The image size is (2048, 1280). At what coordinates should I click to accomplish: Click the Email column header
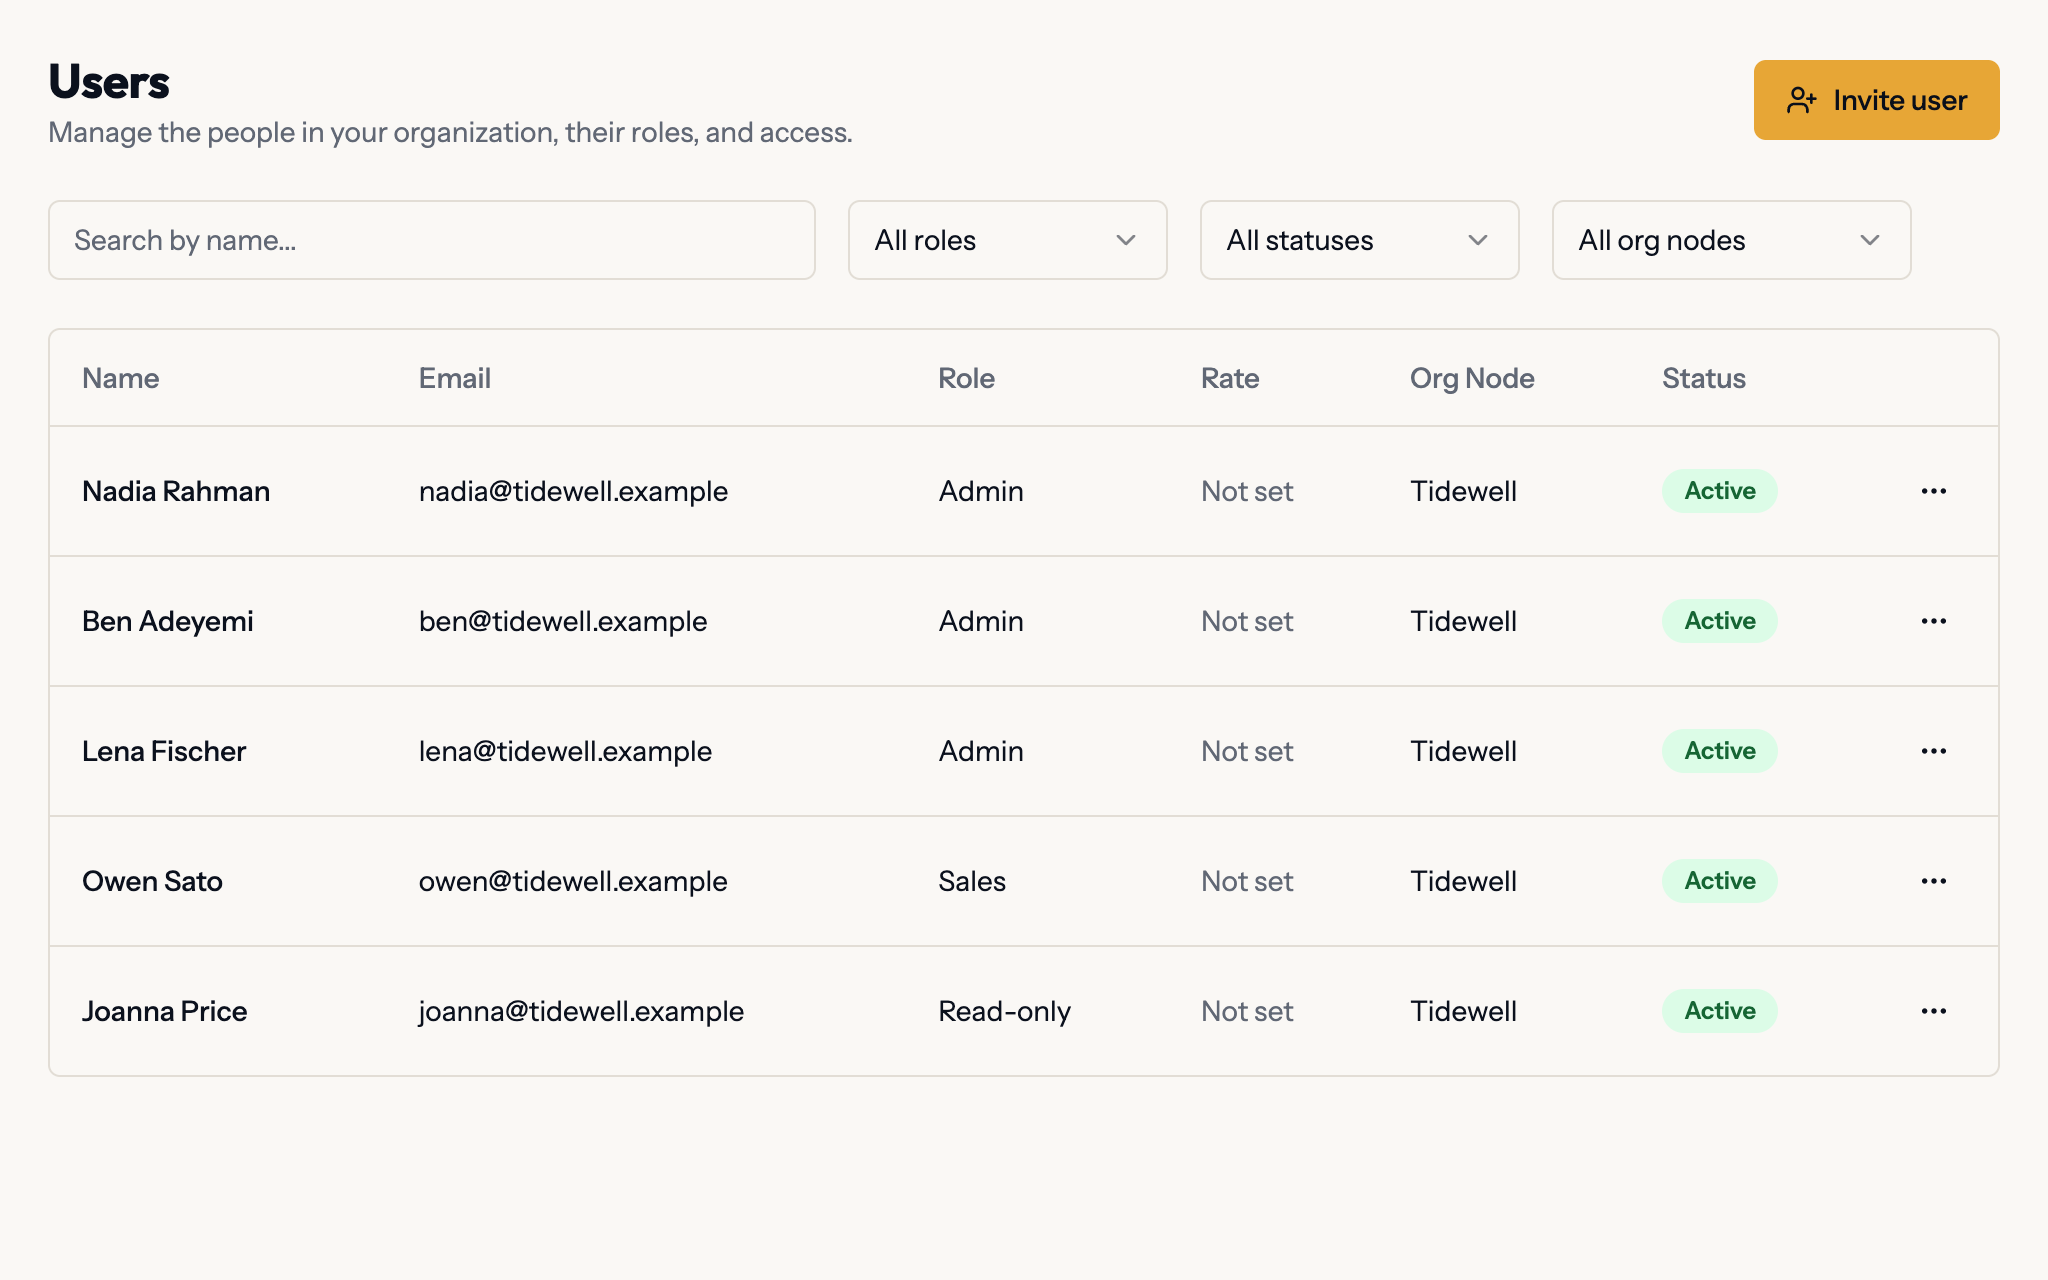(x=455, y=378)
